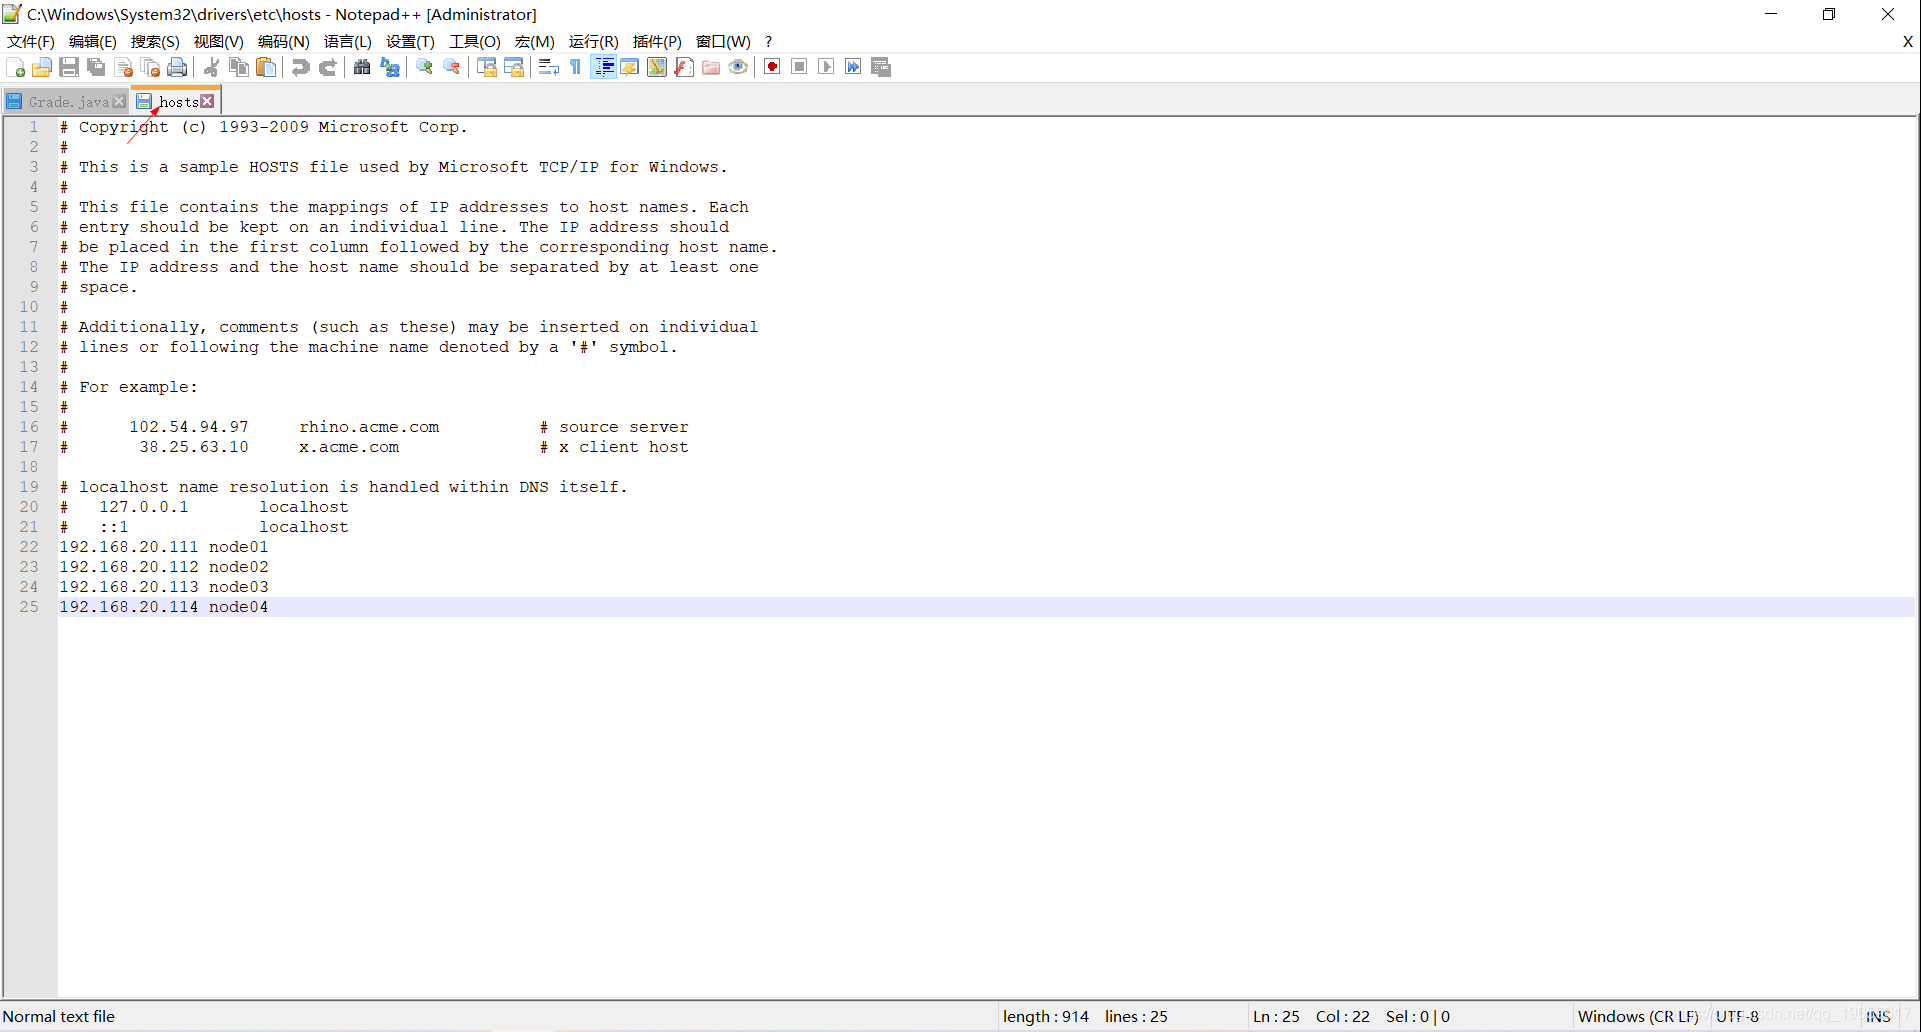Open the 搜索(S) menu
The image size is (1921, 1032).
click(155, 41)
